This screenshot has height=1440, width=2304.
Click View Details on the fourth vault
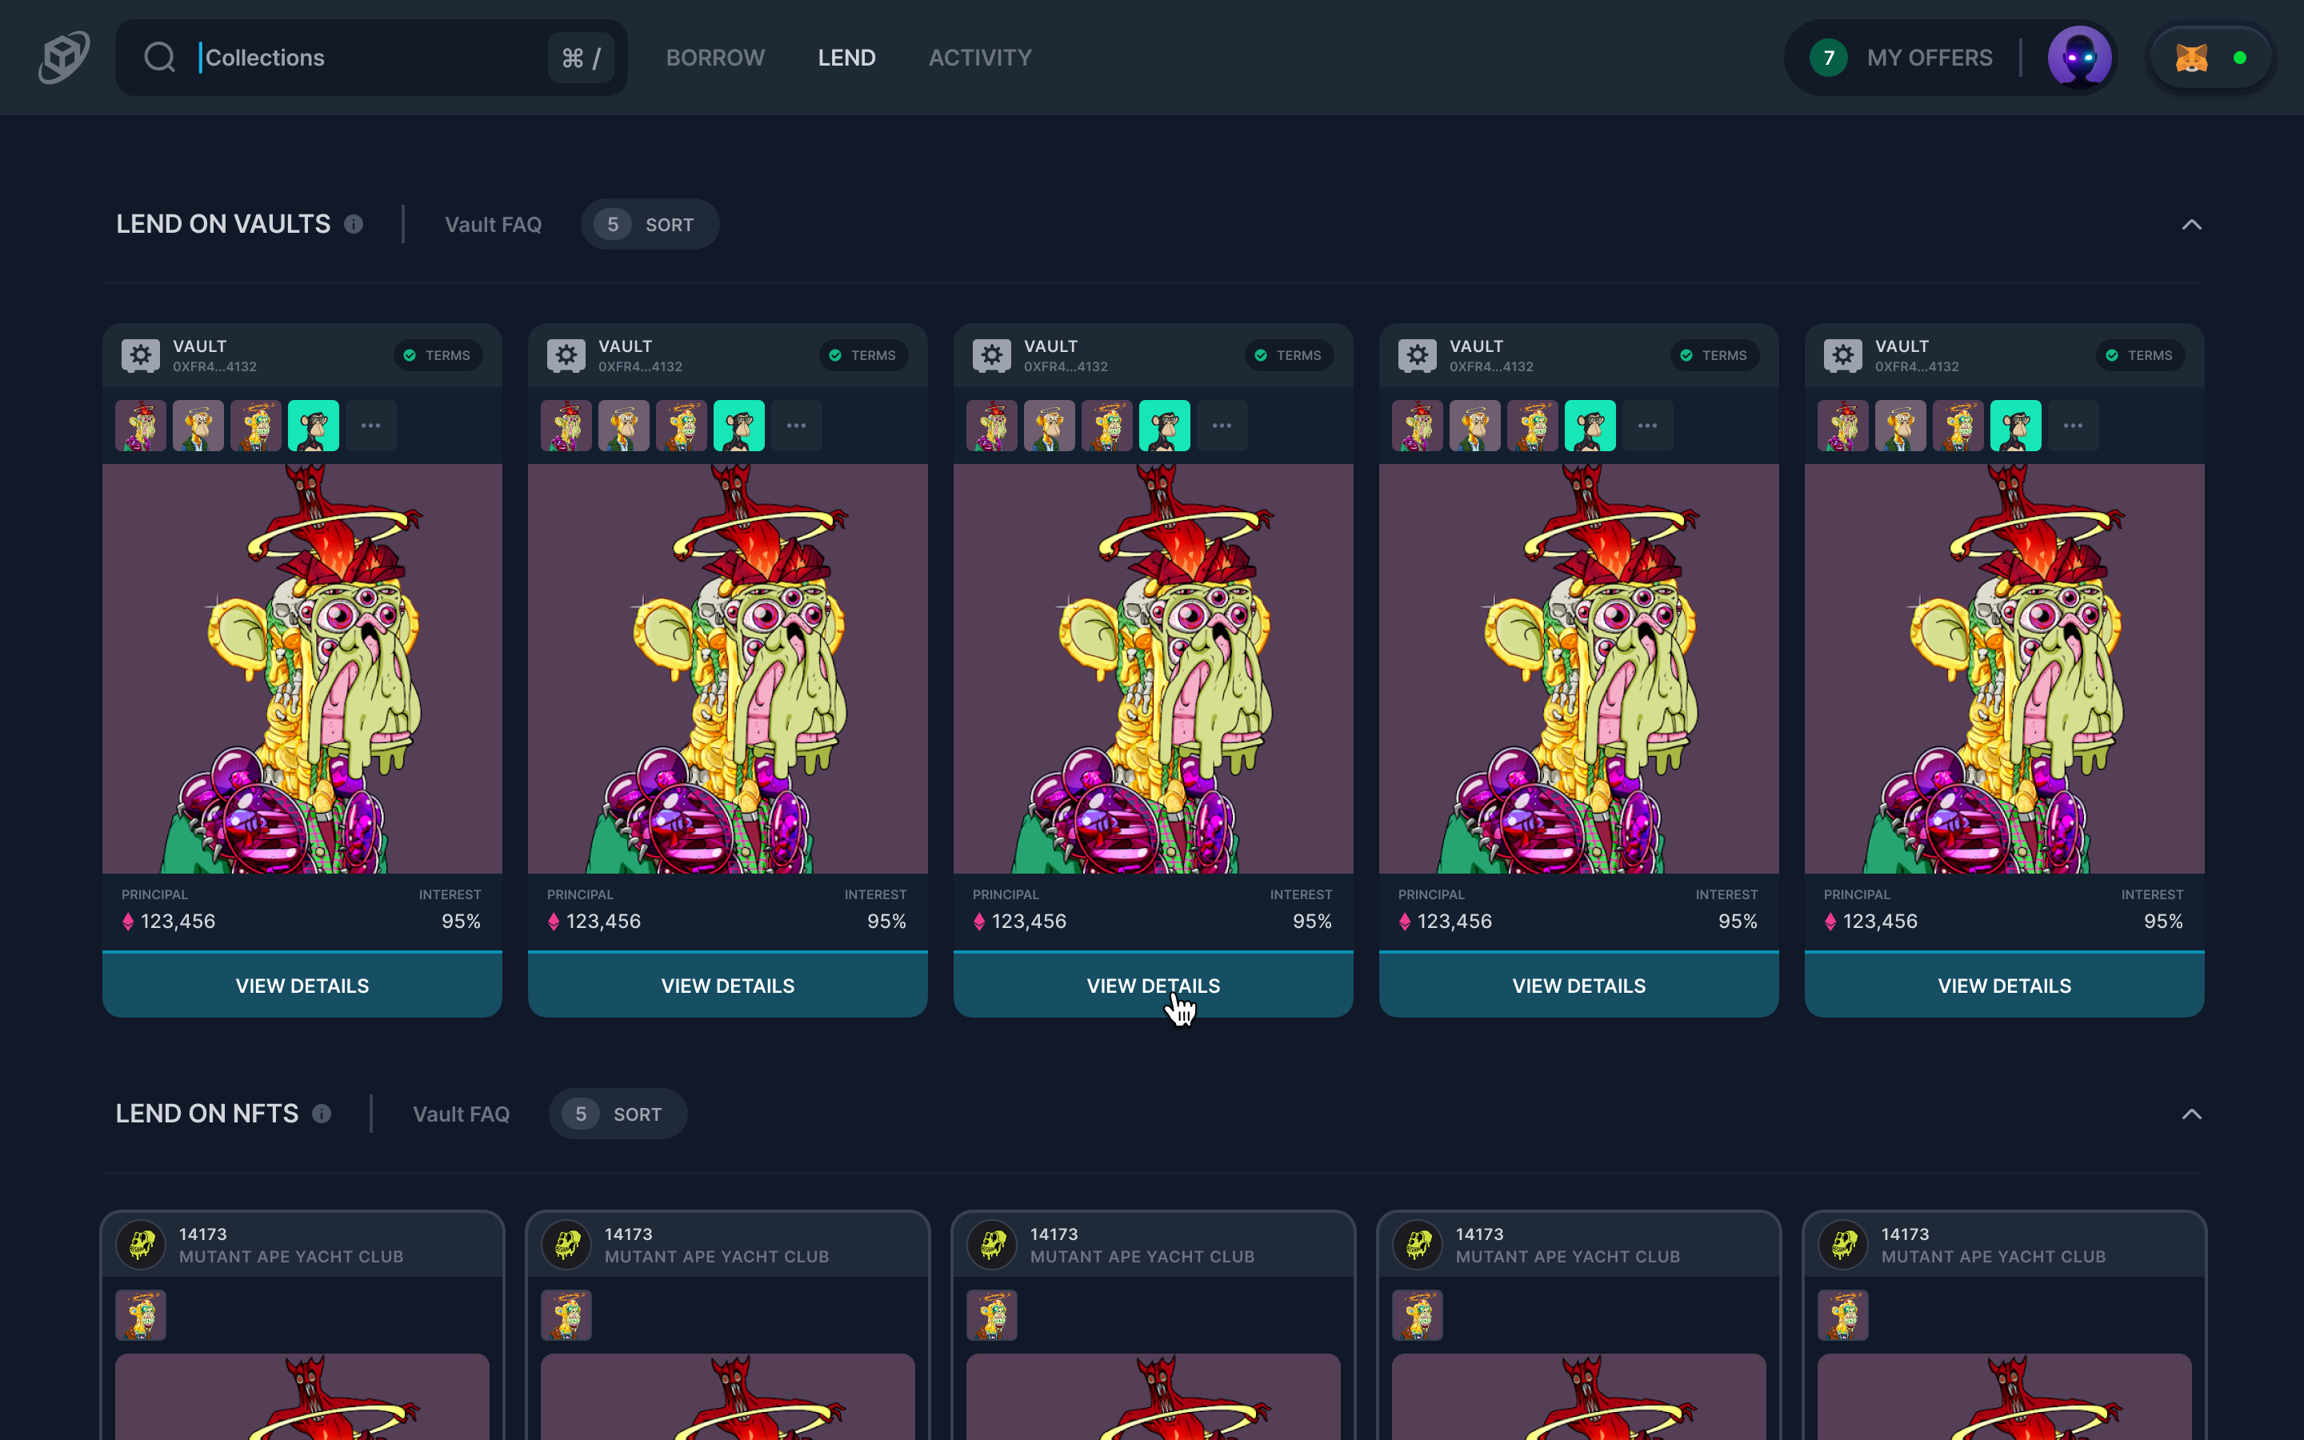point(1578,985)
